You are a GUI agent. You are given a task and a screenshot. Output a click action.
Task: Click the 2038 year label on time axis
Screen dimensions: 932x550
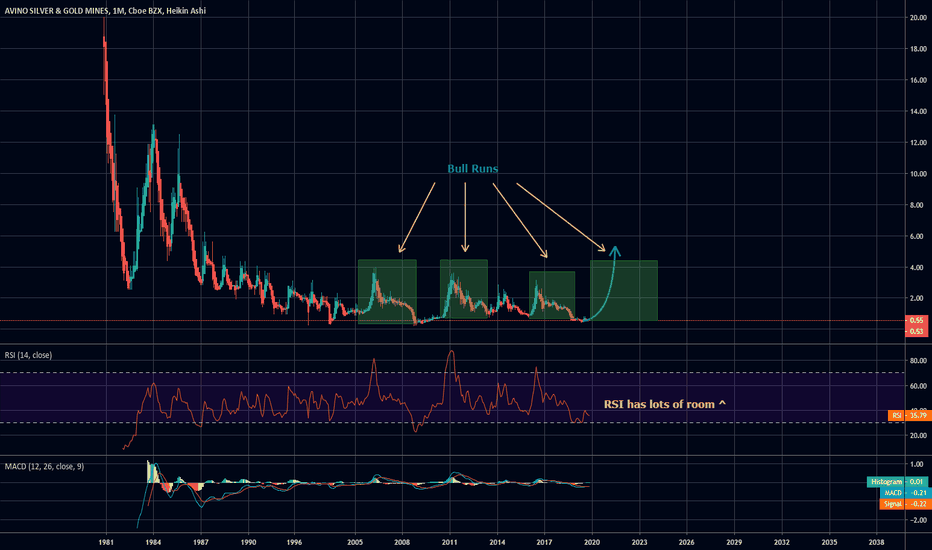point(876,542)
